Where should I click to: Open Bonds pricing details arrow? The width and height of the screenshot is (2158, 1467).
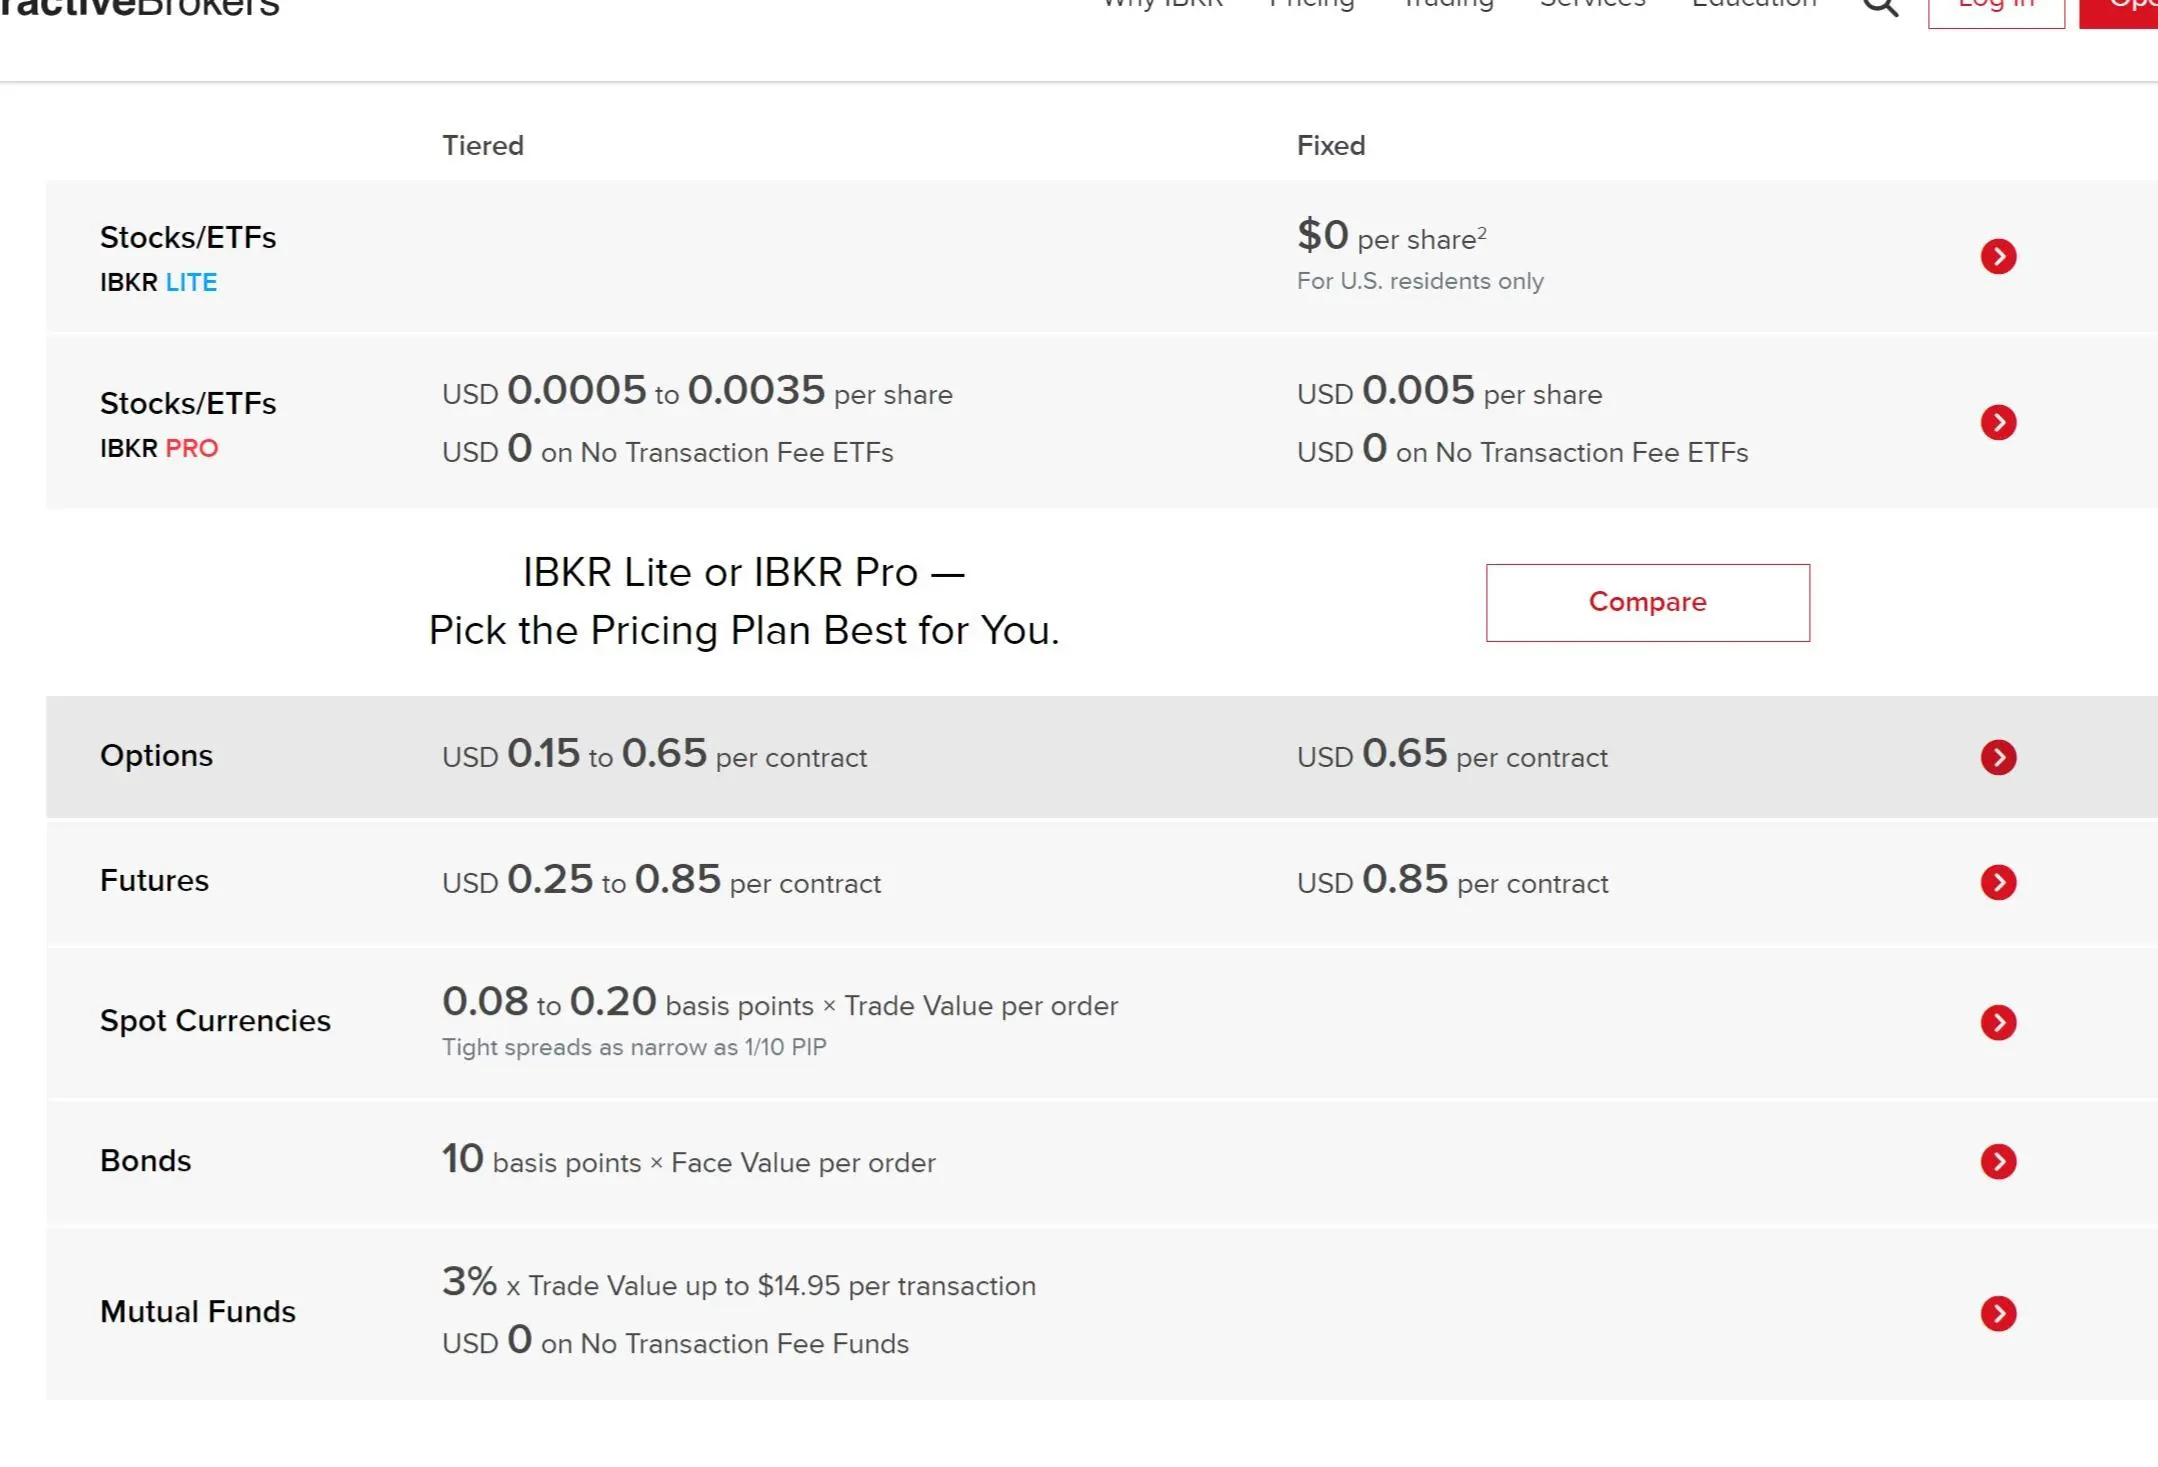[1998, 1161]
